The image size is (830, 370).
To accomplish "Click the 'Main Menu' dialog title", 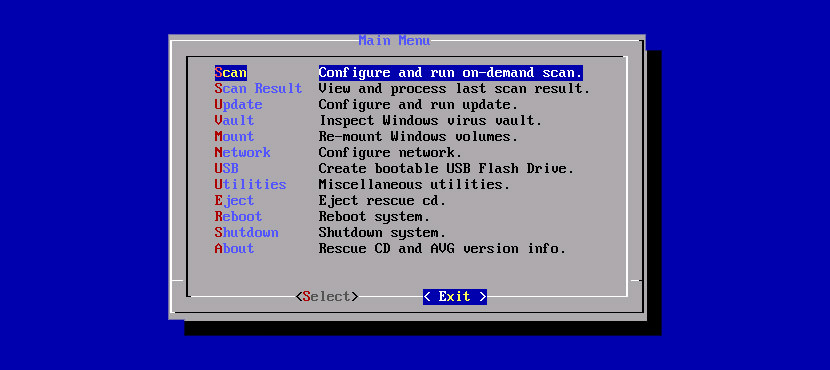I will (x=394, y=40).
